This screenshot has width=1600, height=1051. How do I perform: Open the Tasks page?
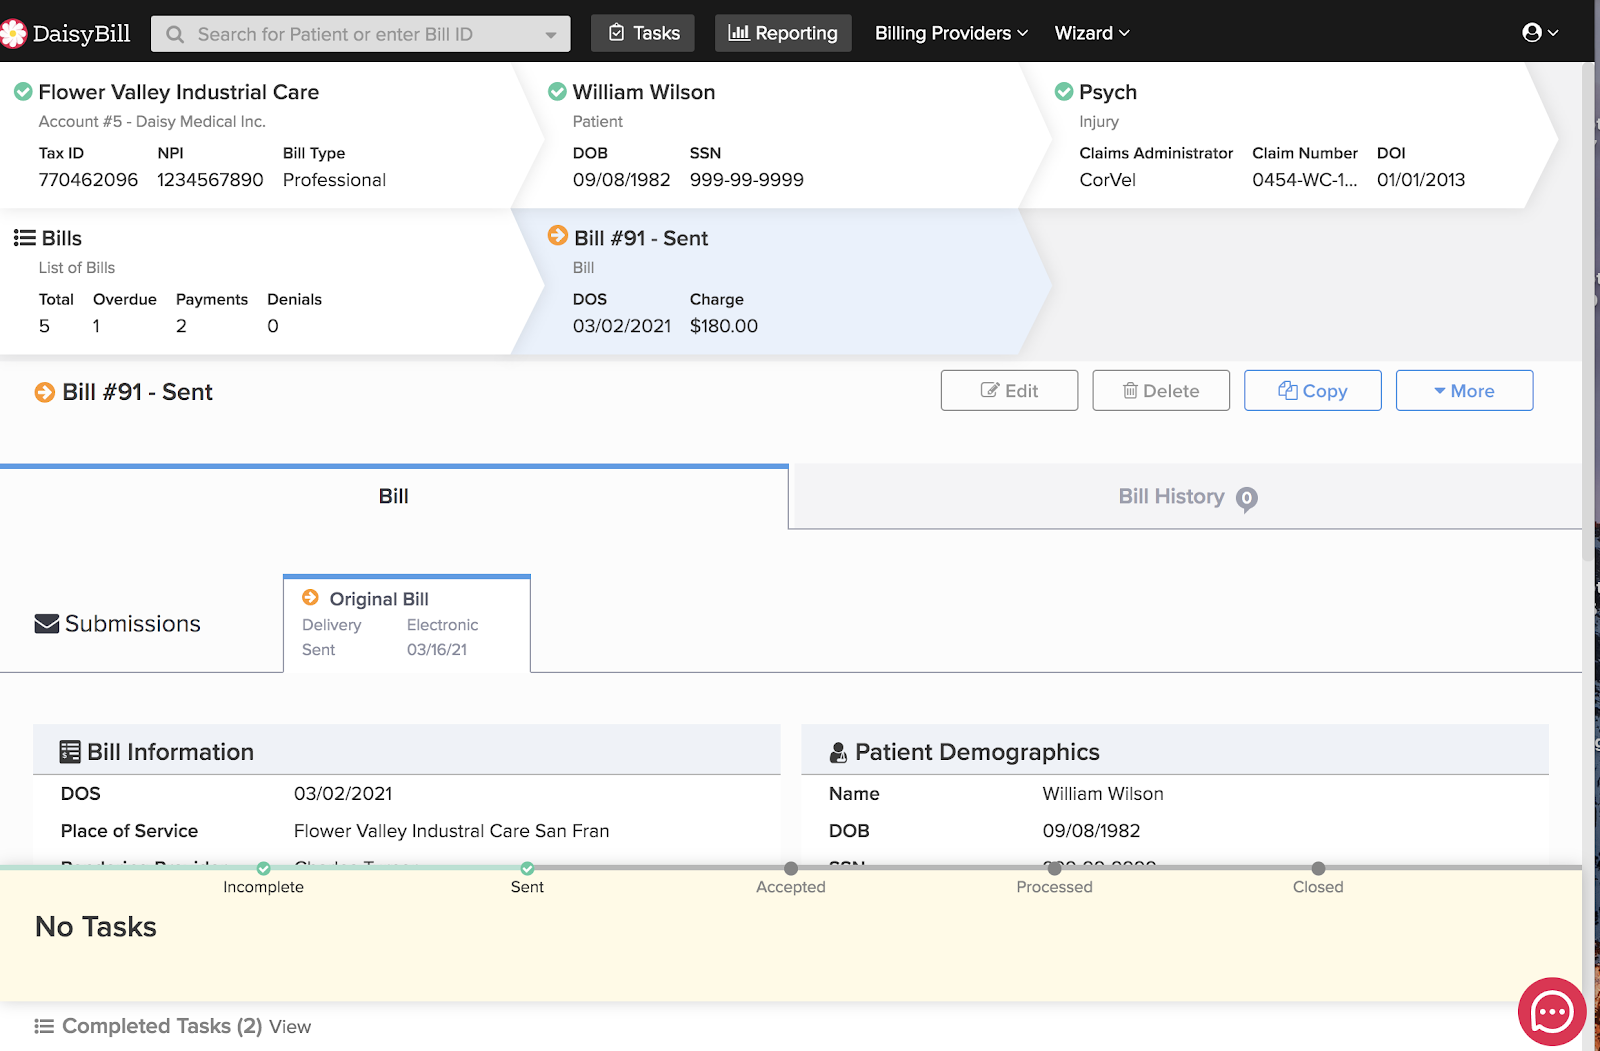(644, 33)
